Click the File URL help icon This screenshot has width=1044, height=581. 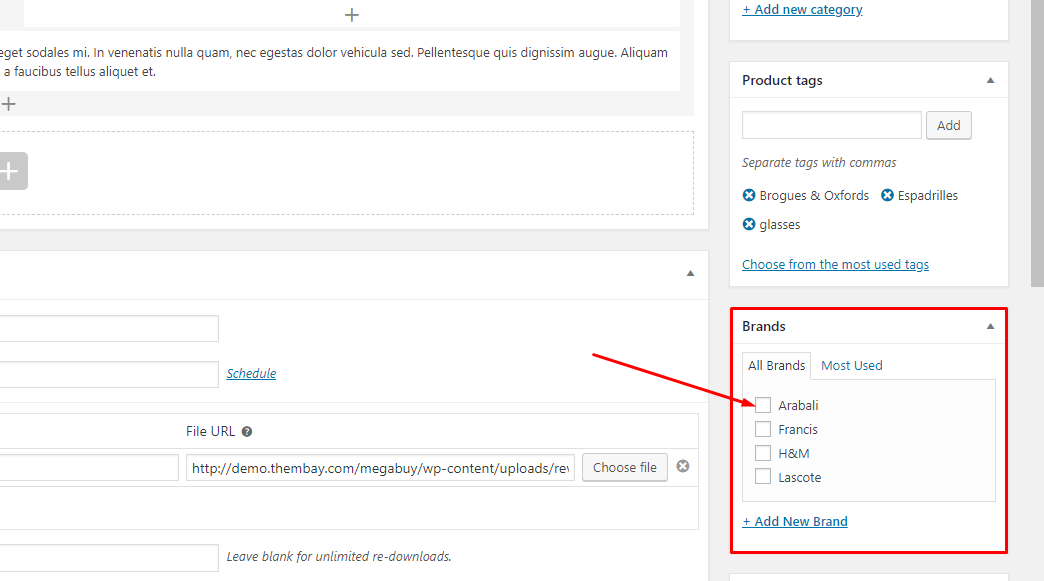tap(247, 432)
